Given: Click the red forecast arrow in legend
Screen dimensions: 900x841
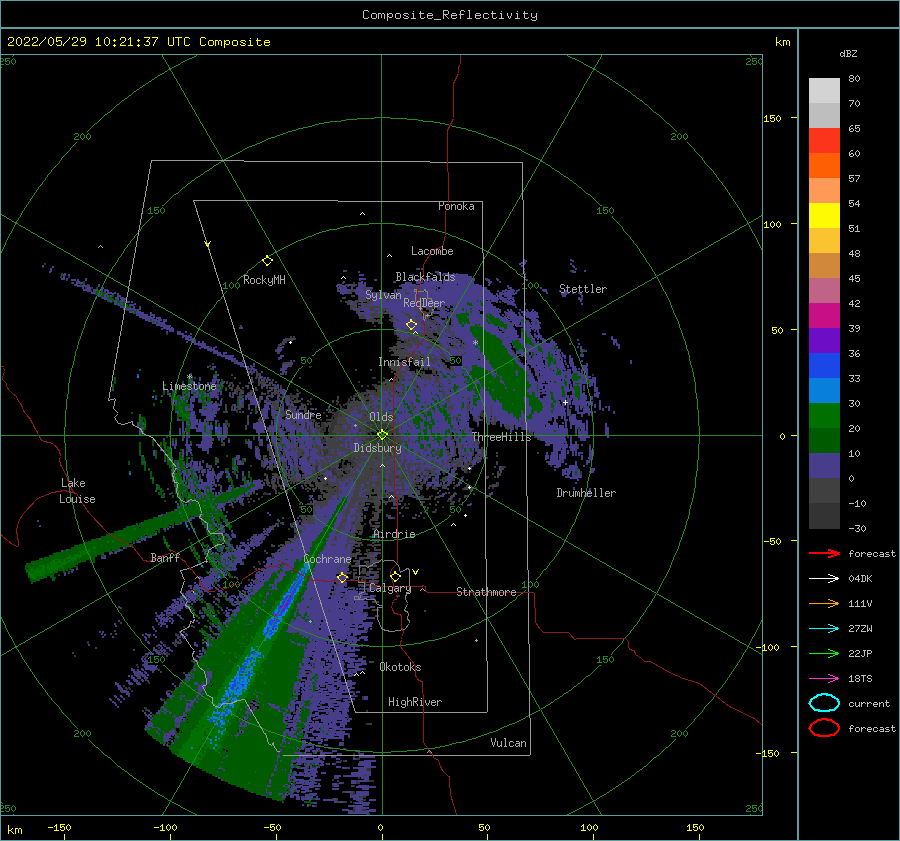Looking at the screenshot, I should coord(824,553).
